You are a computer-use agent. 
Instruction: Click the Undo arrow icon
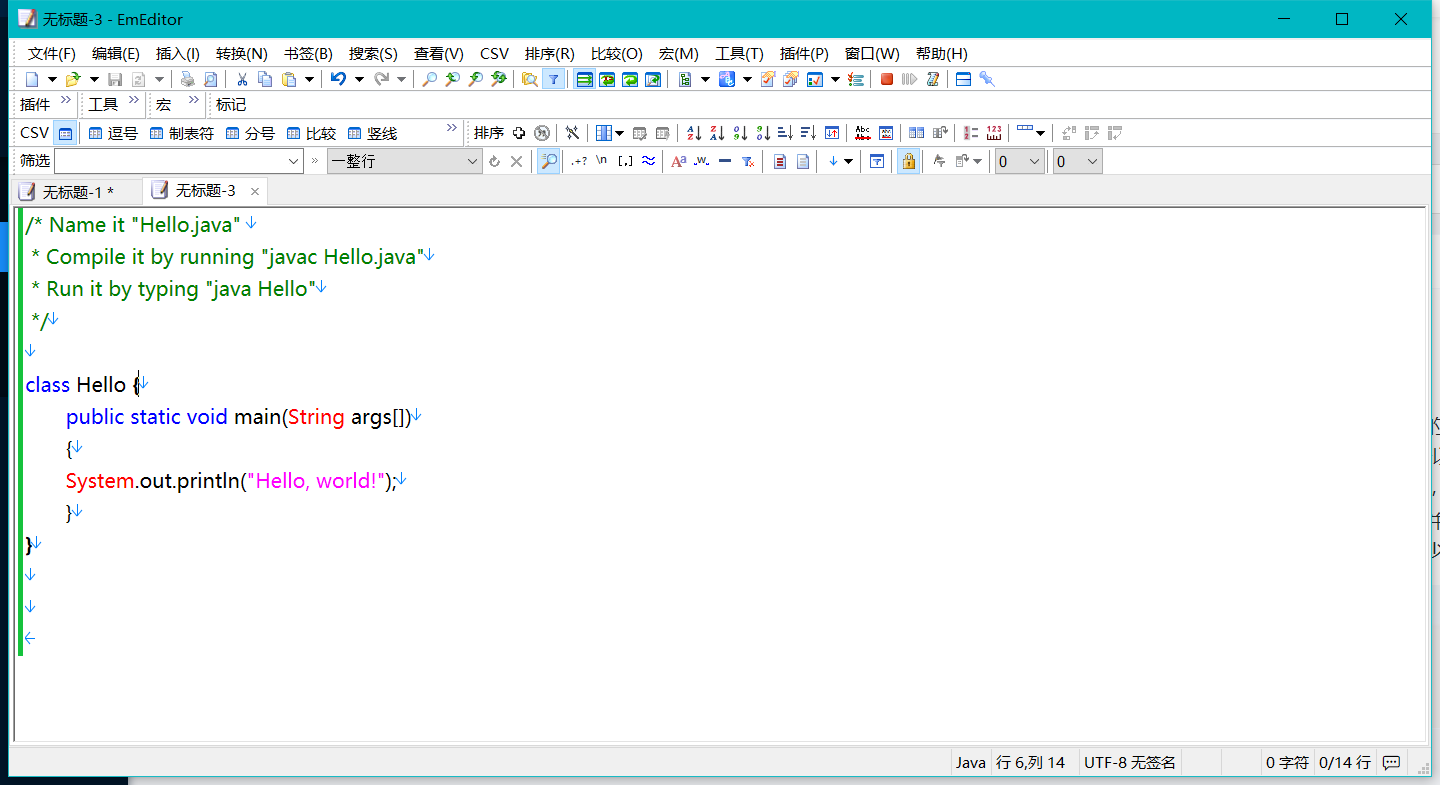click(x=338, y=79)
